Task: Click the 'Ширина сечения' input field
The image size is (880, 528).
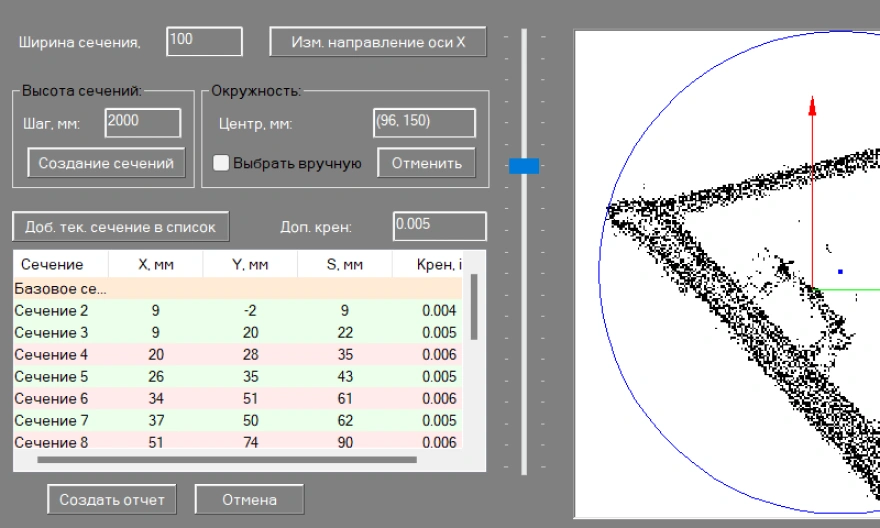Action: (x=205, y=41)
